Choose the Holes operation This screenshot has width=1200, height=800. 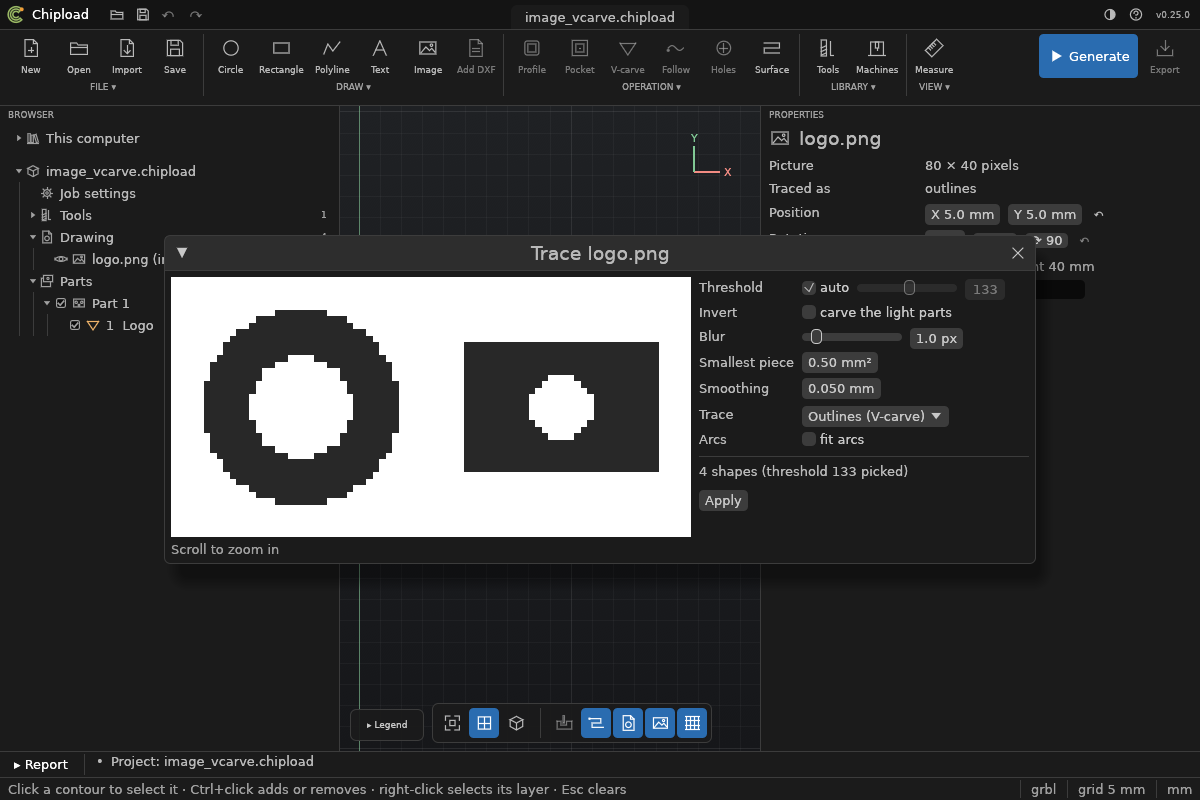(724, 56)
